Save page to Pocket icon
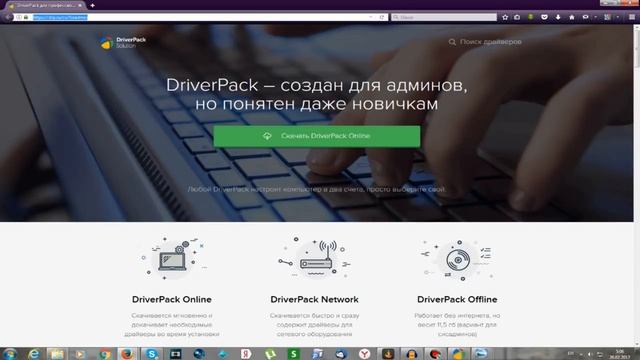Viewport: 640px width, 360px height. [544, 17]
